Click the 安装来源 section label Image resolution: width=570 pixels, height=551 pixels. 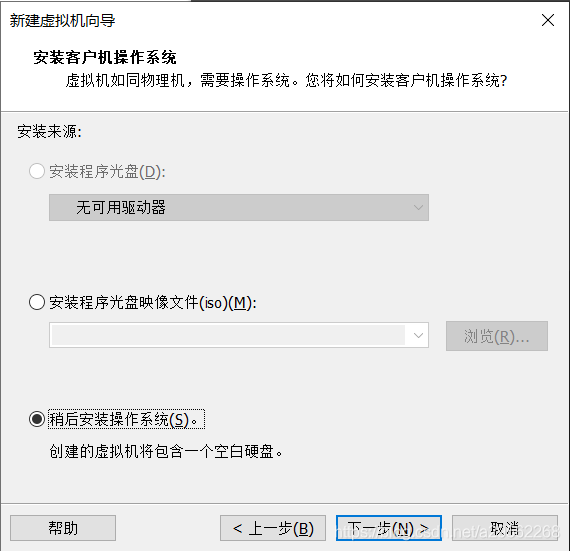49,131
